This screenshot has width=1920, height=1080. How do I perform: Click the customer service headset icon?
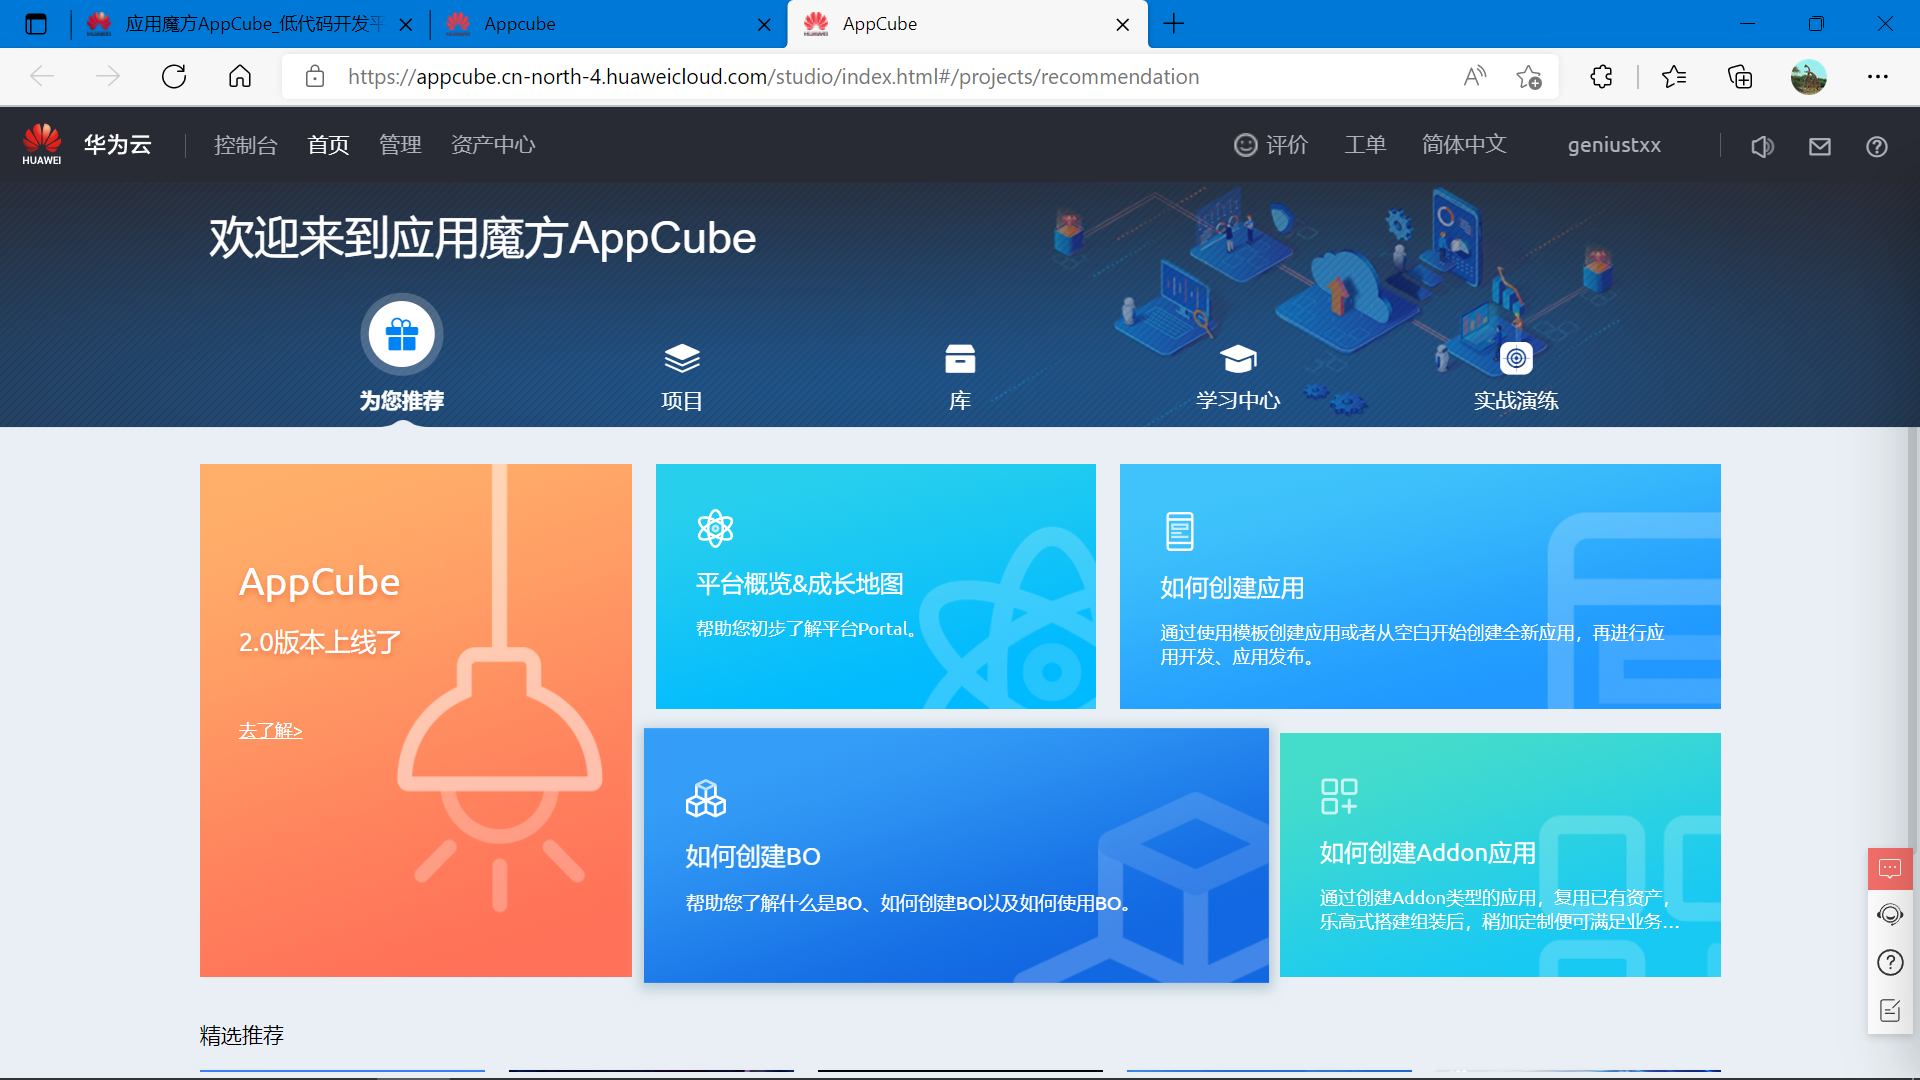1890,914
